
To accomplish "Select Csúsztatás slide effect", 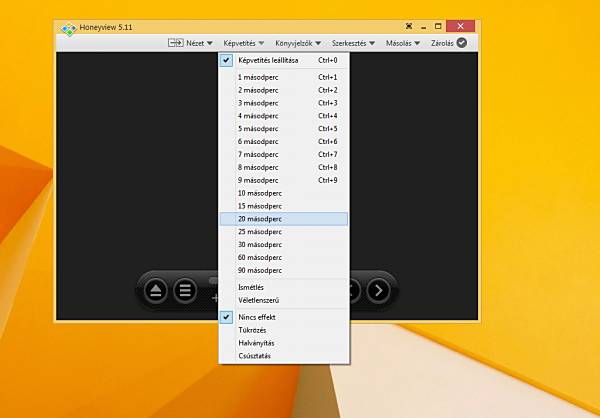I will [x=284, y=356].
